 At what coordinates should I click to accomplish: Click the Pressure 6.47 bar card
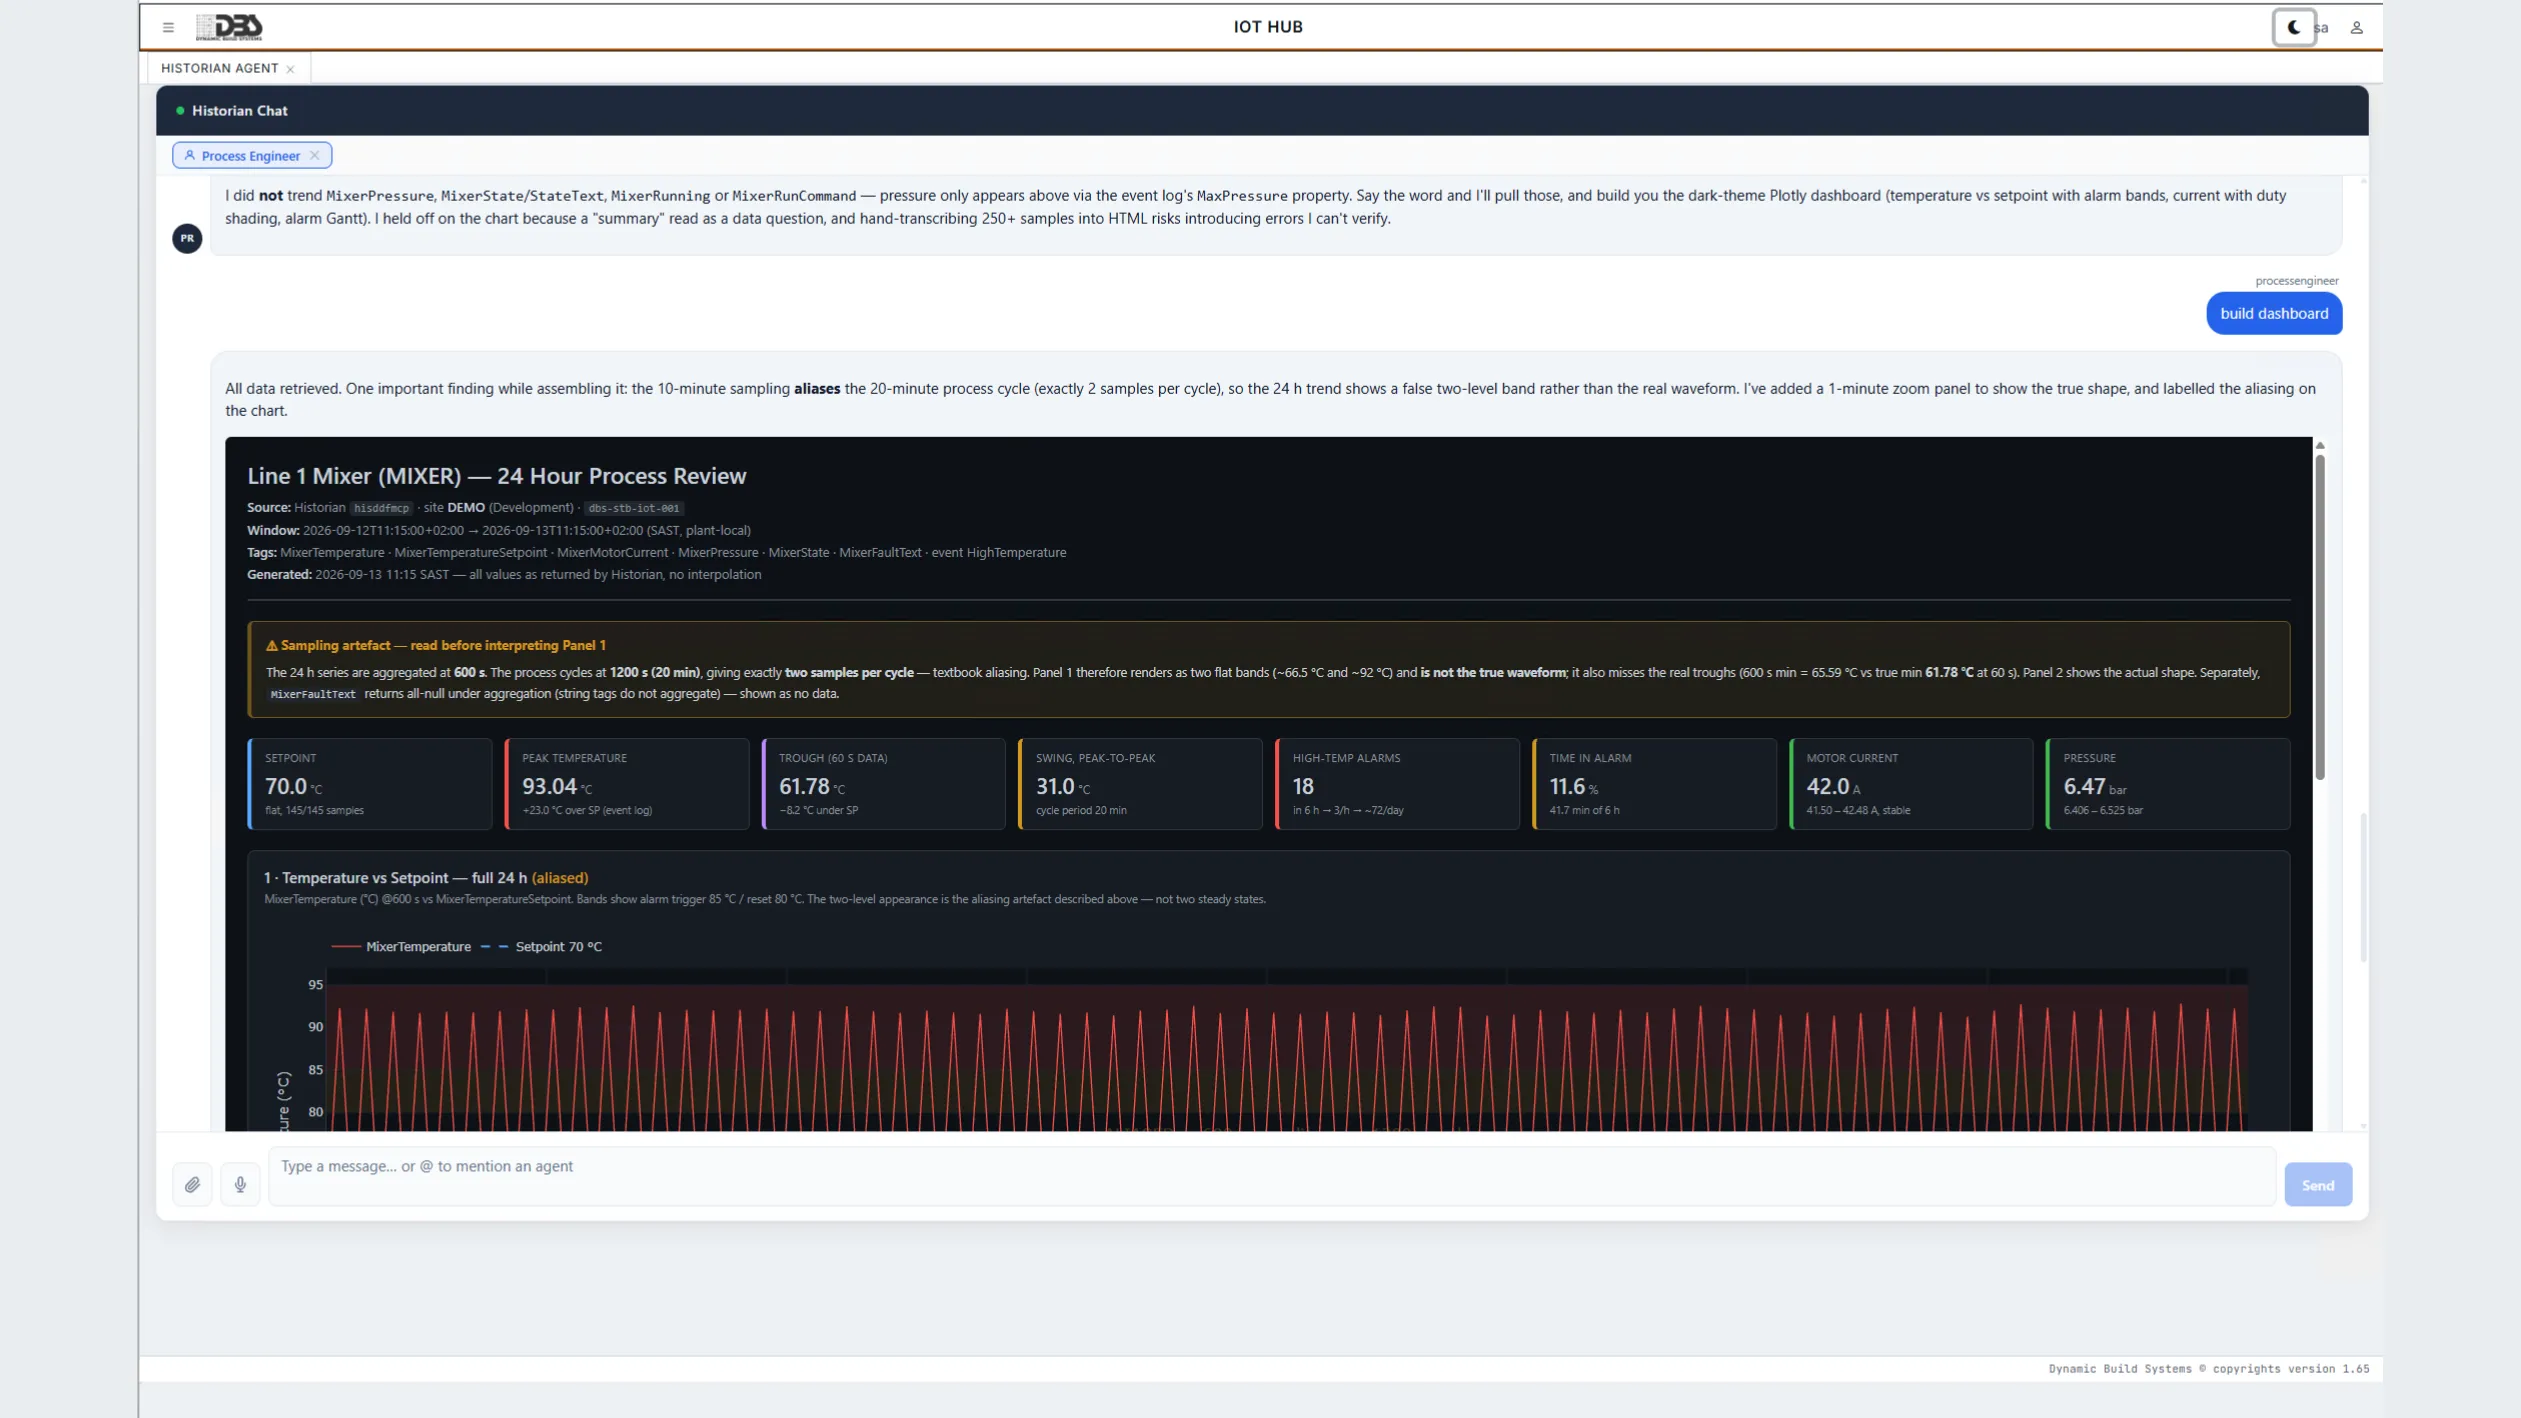(x=2169, y=784)
